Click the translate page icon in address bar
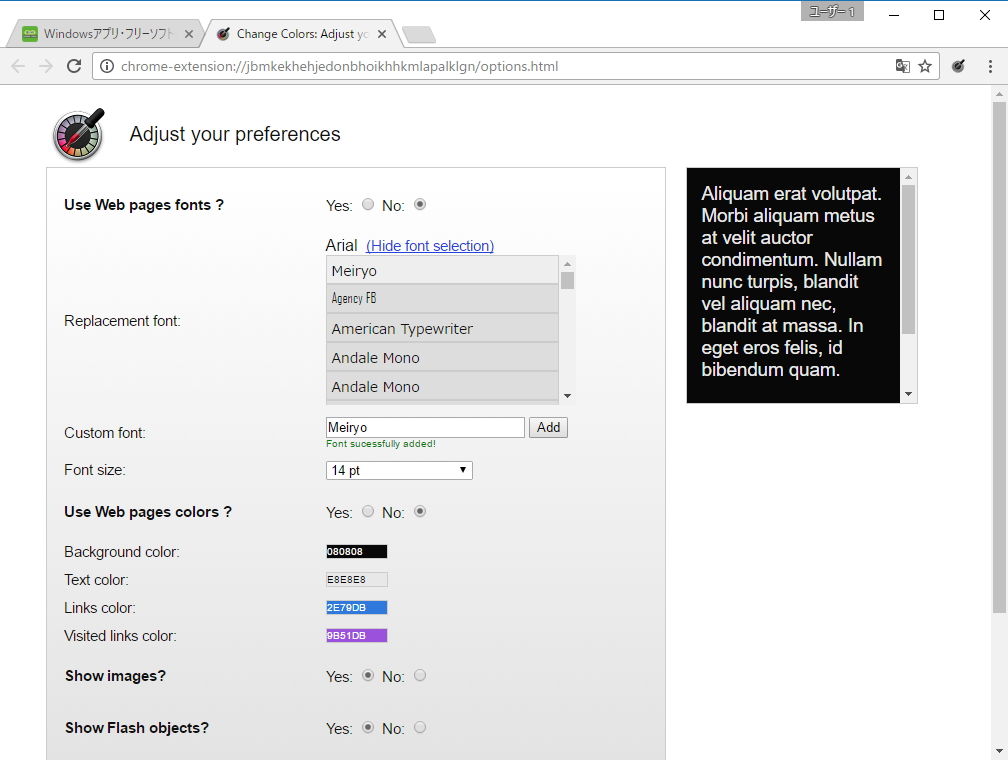This screenshot has height=760, width=1008. click(902, 67)
